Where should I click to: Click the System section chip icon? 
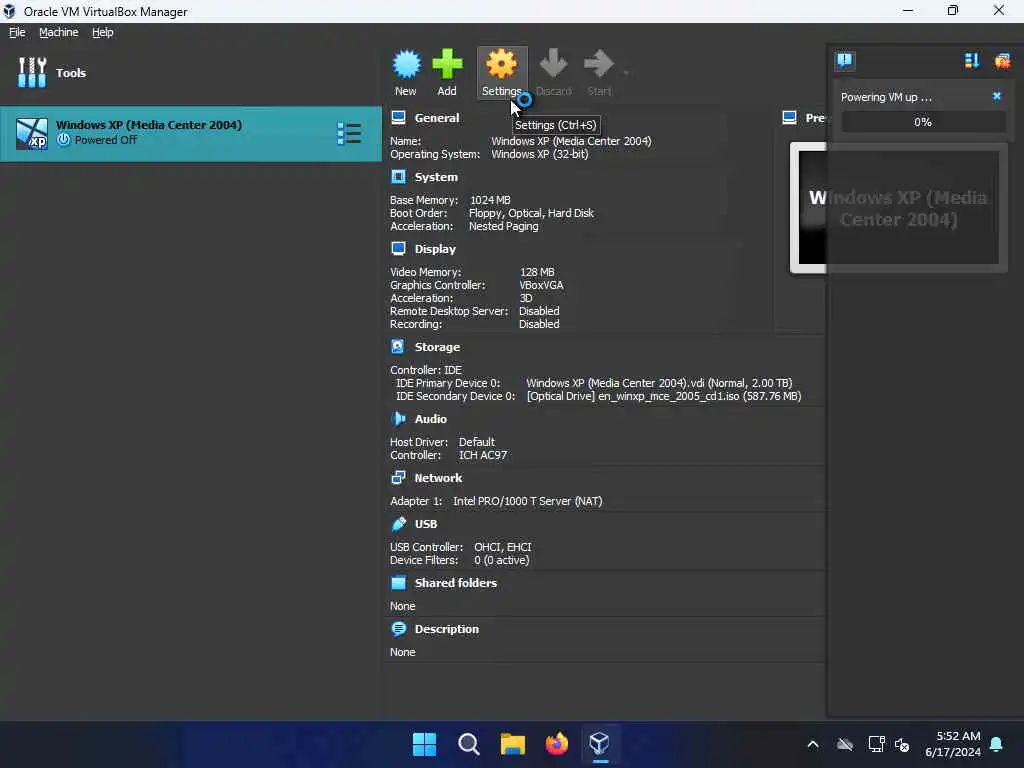398,176
